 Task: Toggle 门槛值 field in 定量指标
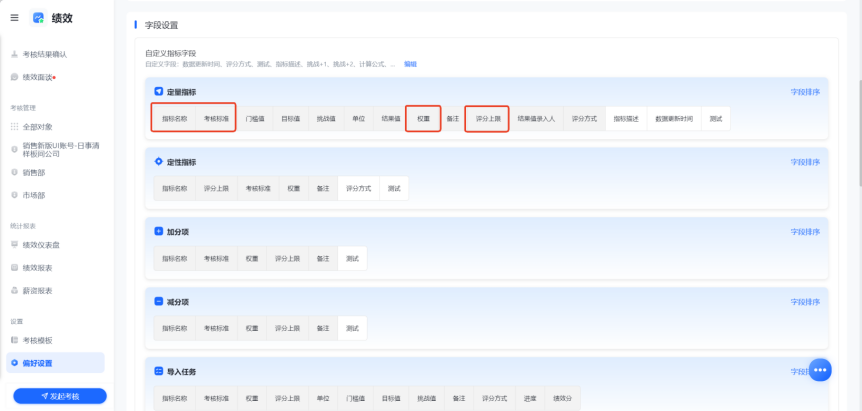point(255,119)
